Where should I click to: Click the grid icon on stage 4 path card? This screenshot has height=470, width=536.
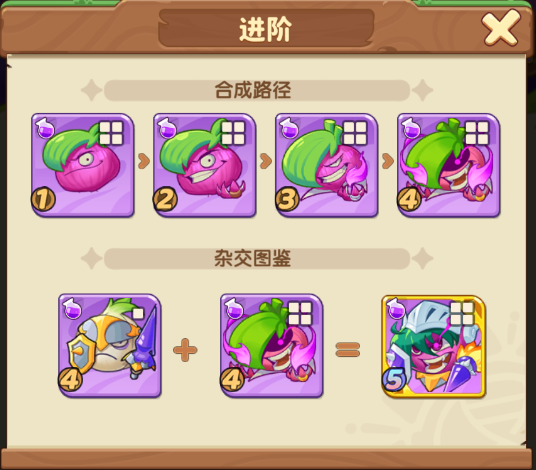[x=477, y=133]
